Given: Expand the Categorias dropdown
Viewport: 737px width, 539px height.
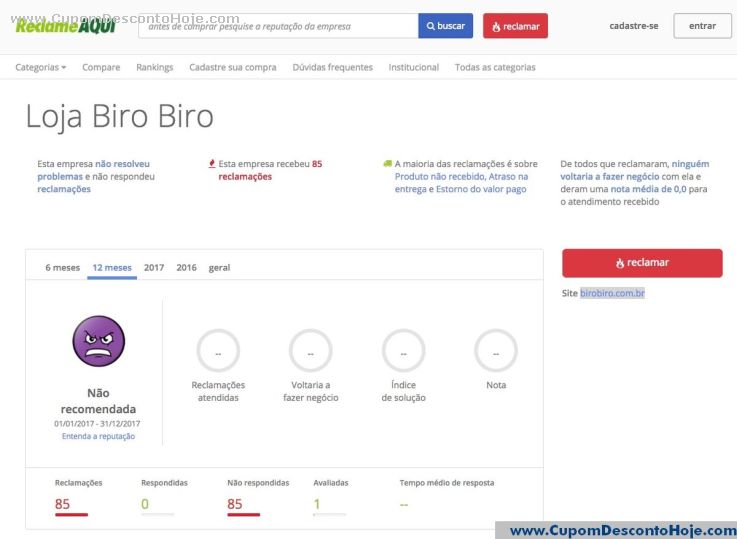Looking at the screenshot, I should [x=40, y=67].
